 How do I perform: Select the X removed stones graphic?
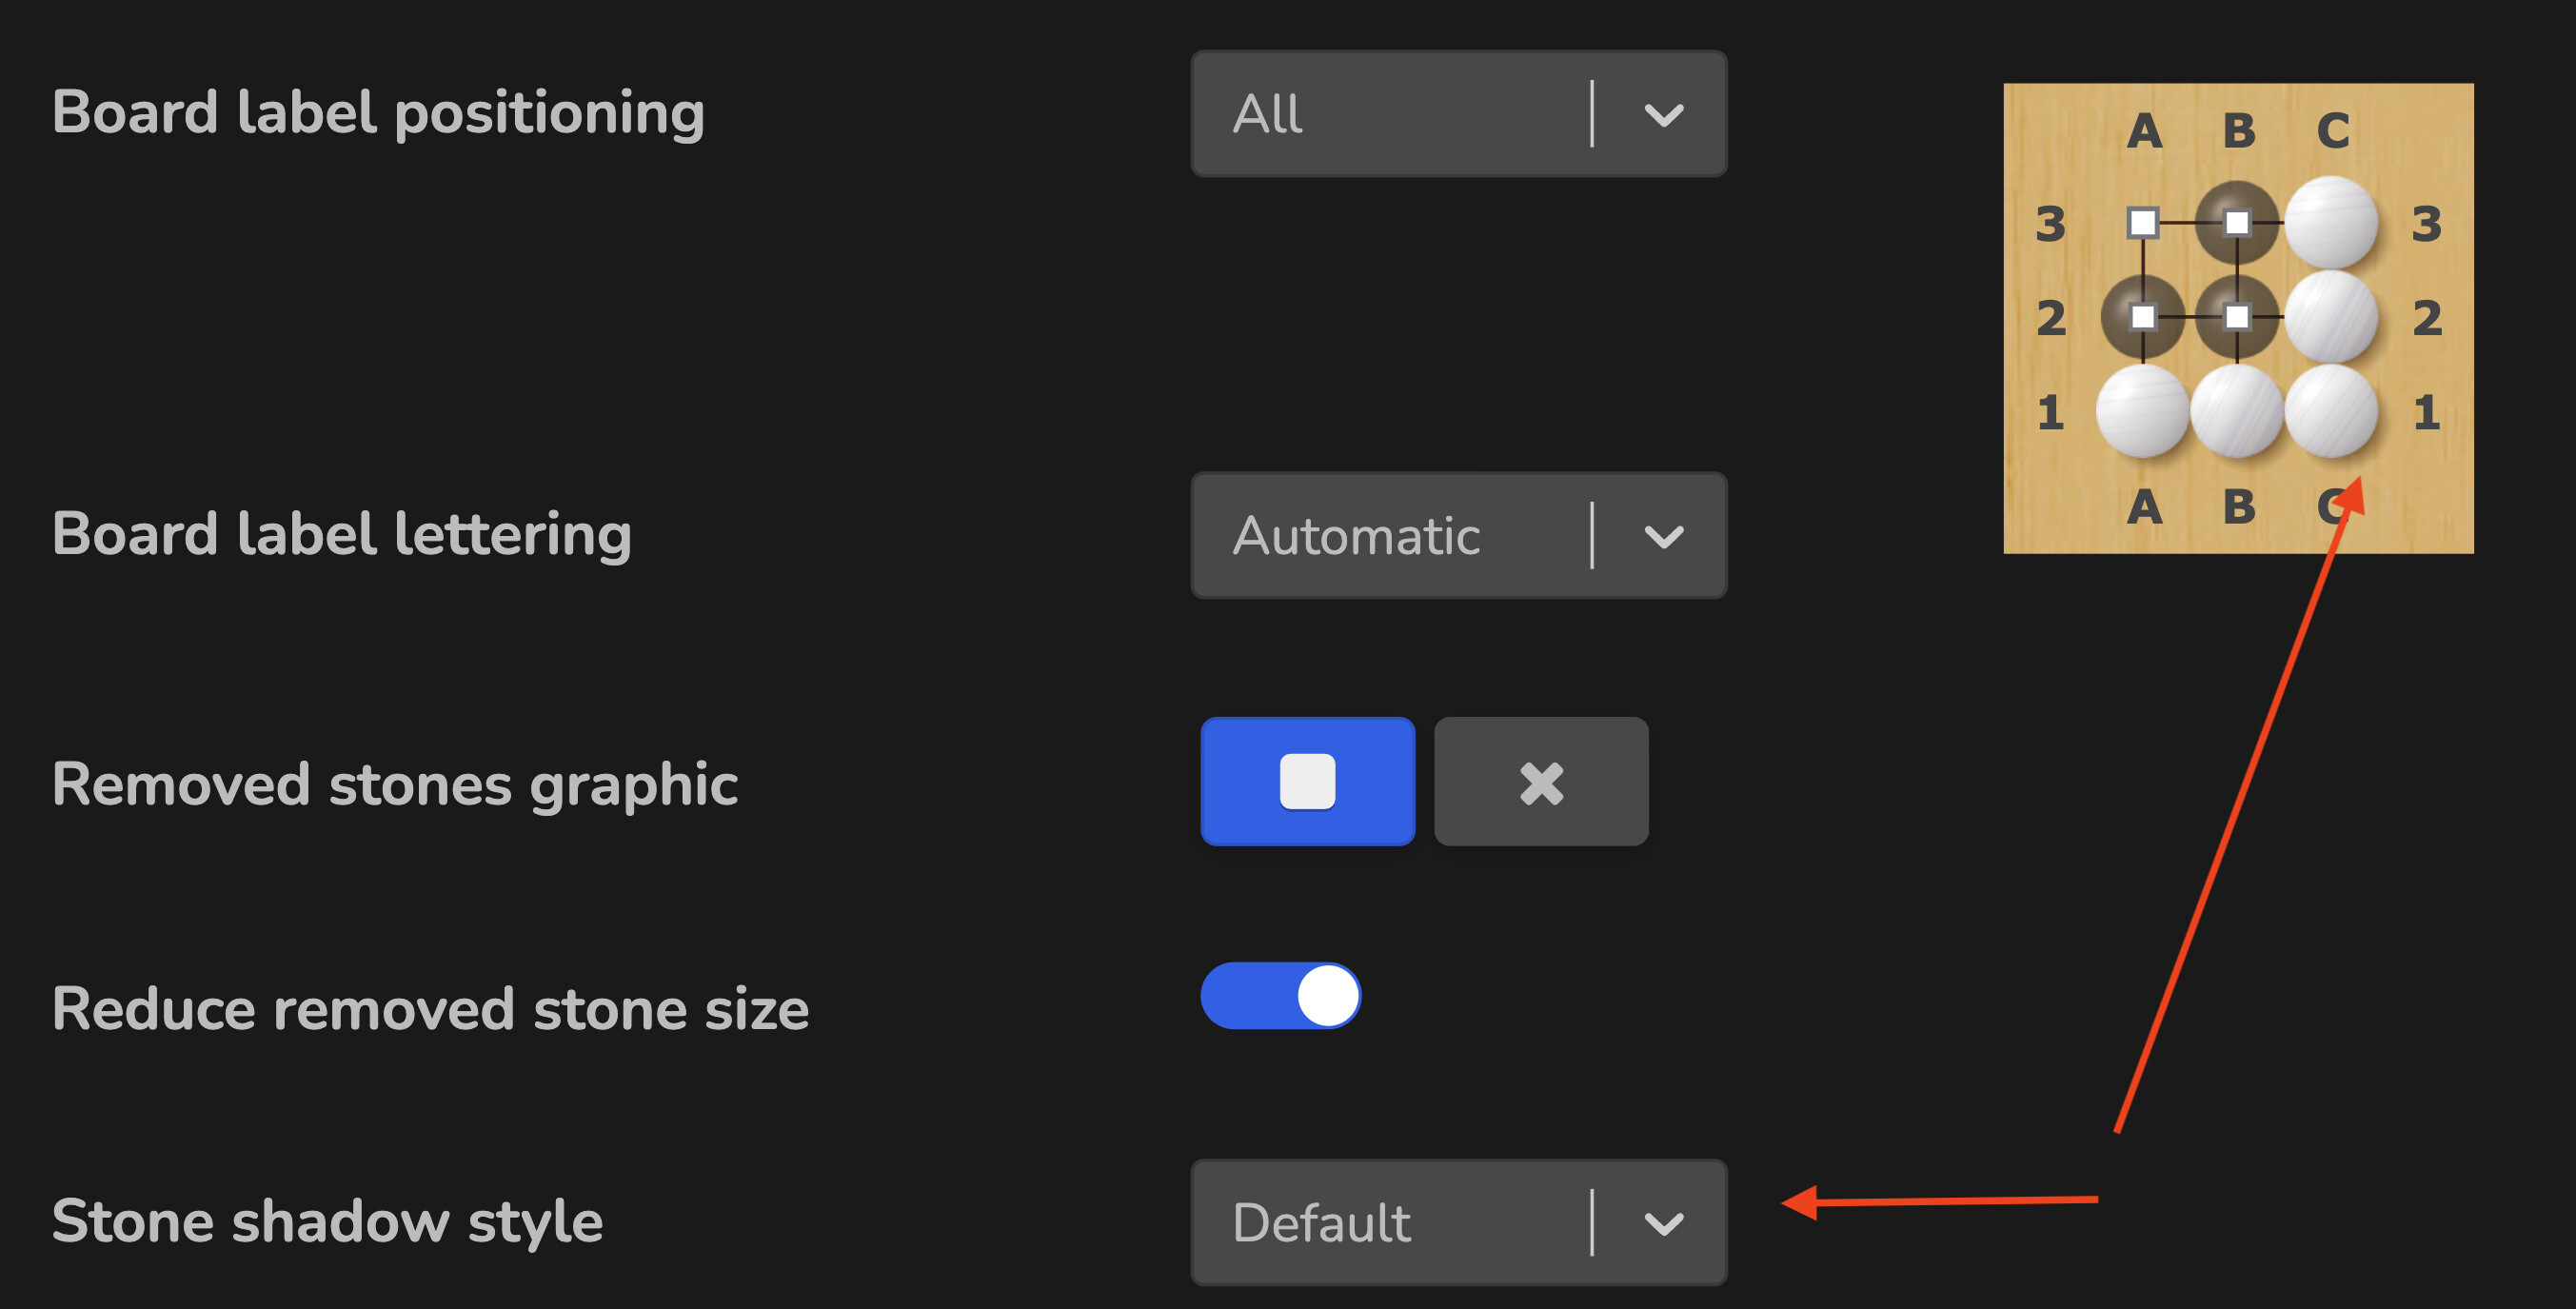pyautogui.click(x=1541, y=781)
